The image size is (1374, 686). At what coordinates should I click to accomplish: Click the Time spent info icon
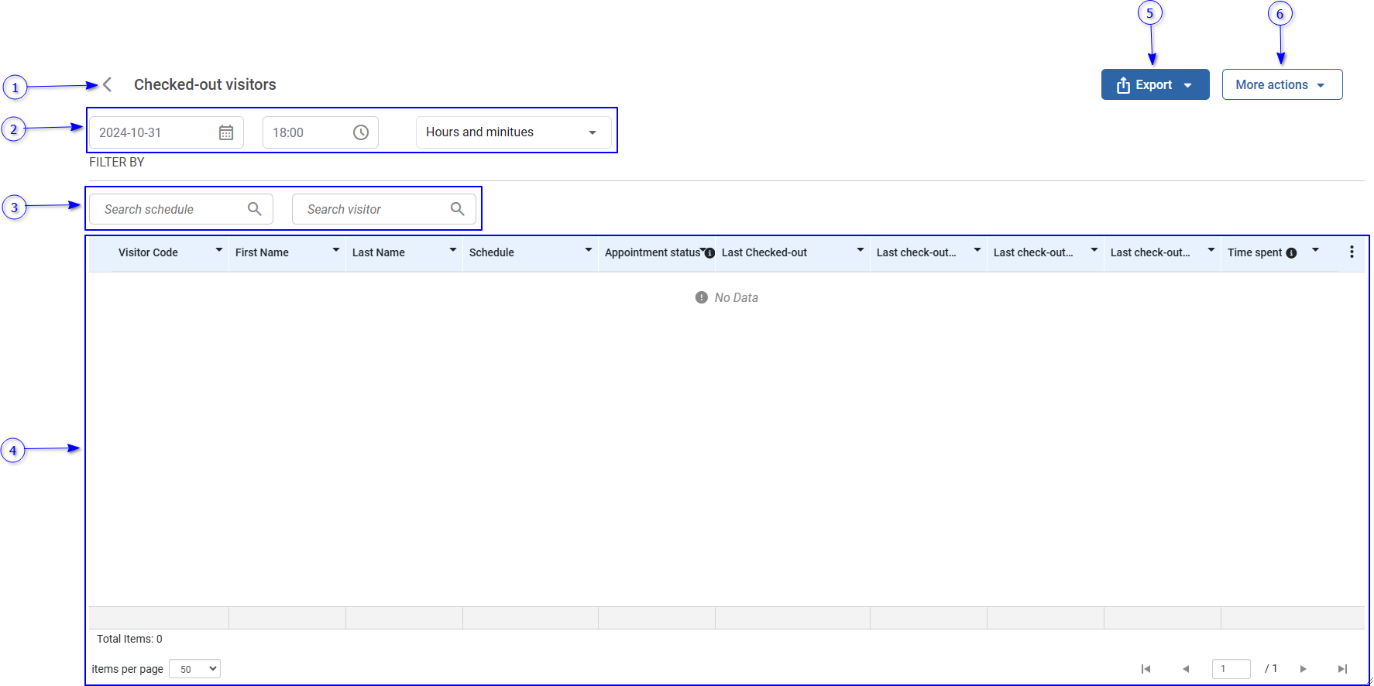1291,253
